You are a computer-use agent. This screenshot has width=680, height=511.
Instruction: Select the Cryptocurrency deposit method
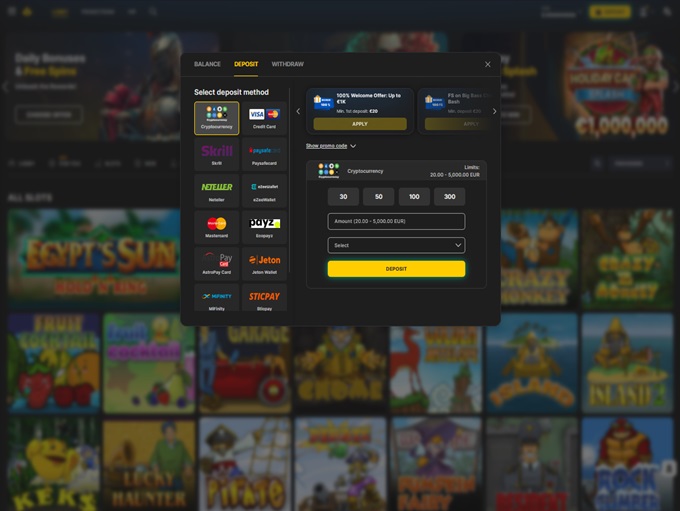[x=216, y=118]
